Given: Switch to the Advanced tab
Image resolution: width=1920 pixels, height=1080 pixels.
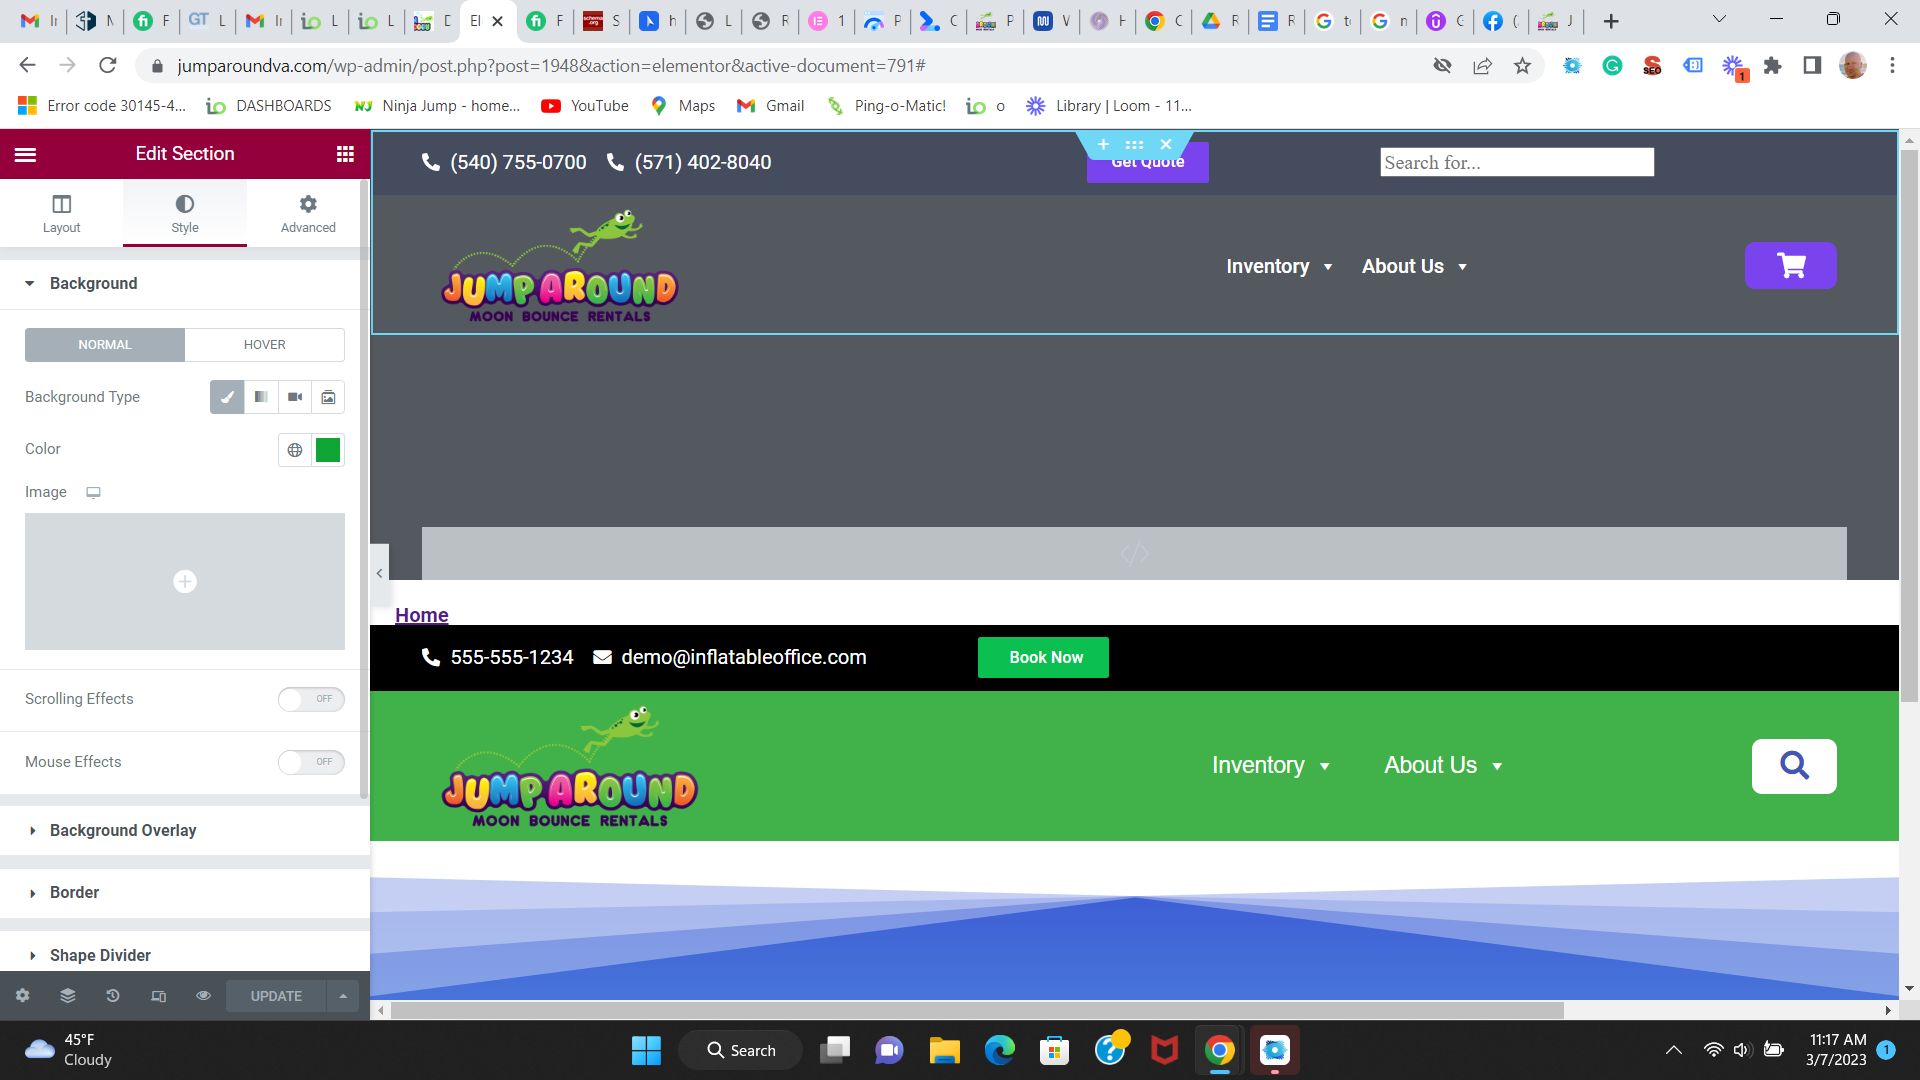Looking at the screenshot, I should coord(308,214).
